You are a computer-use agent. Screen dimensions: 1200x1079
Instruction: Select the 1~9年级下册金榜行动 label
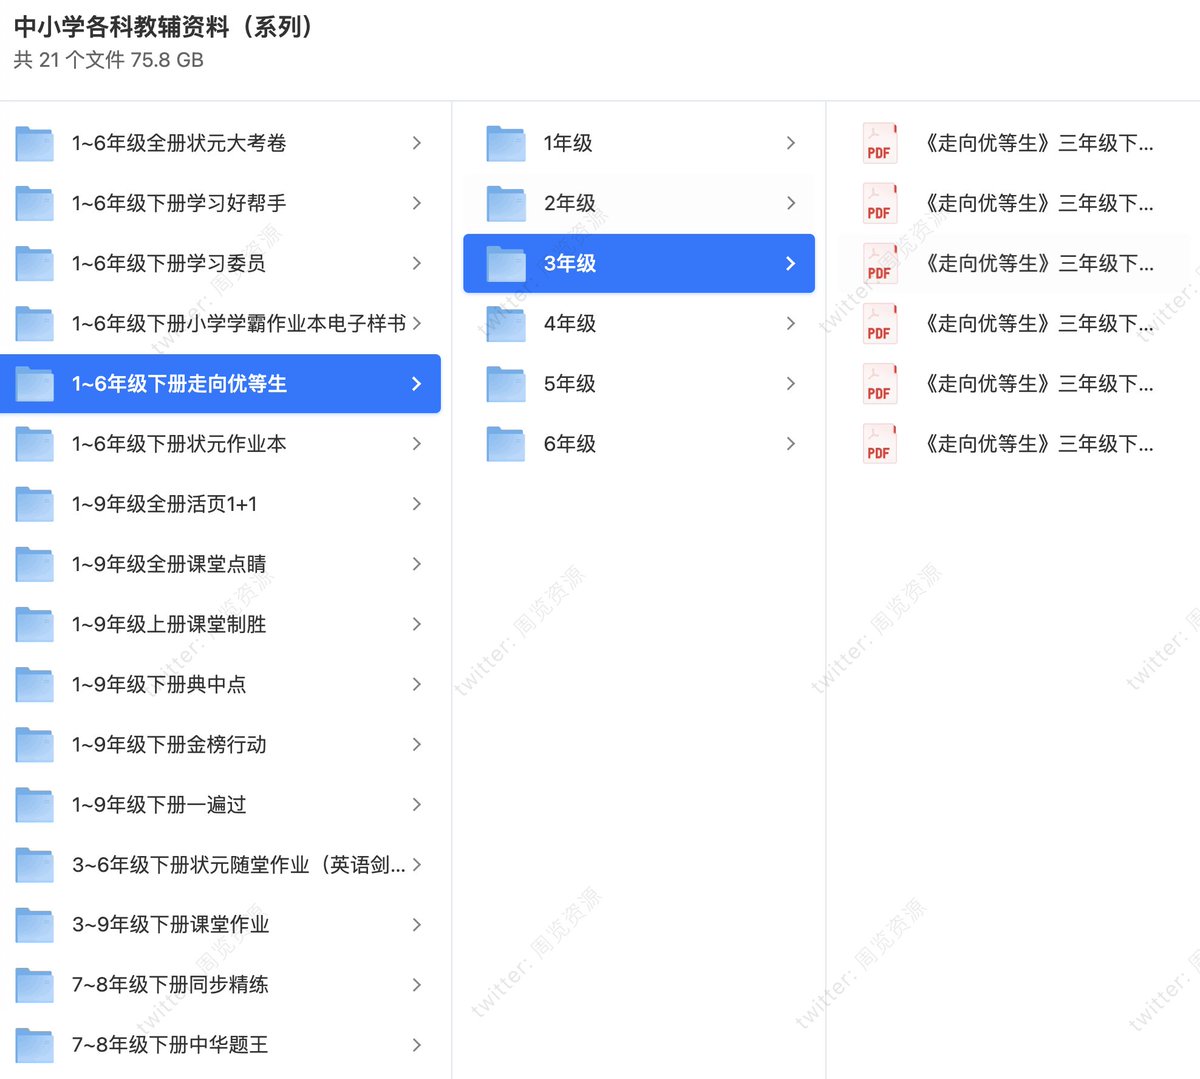pos(169,744)
